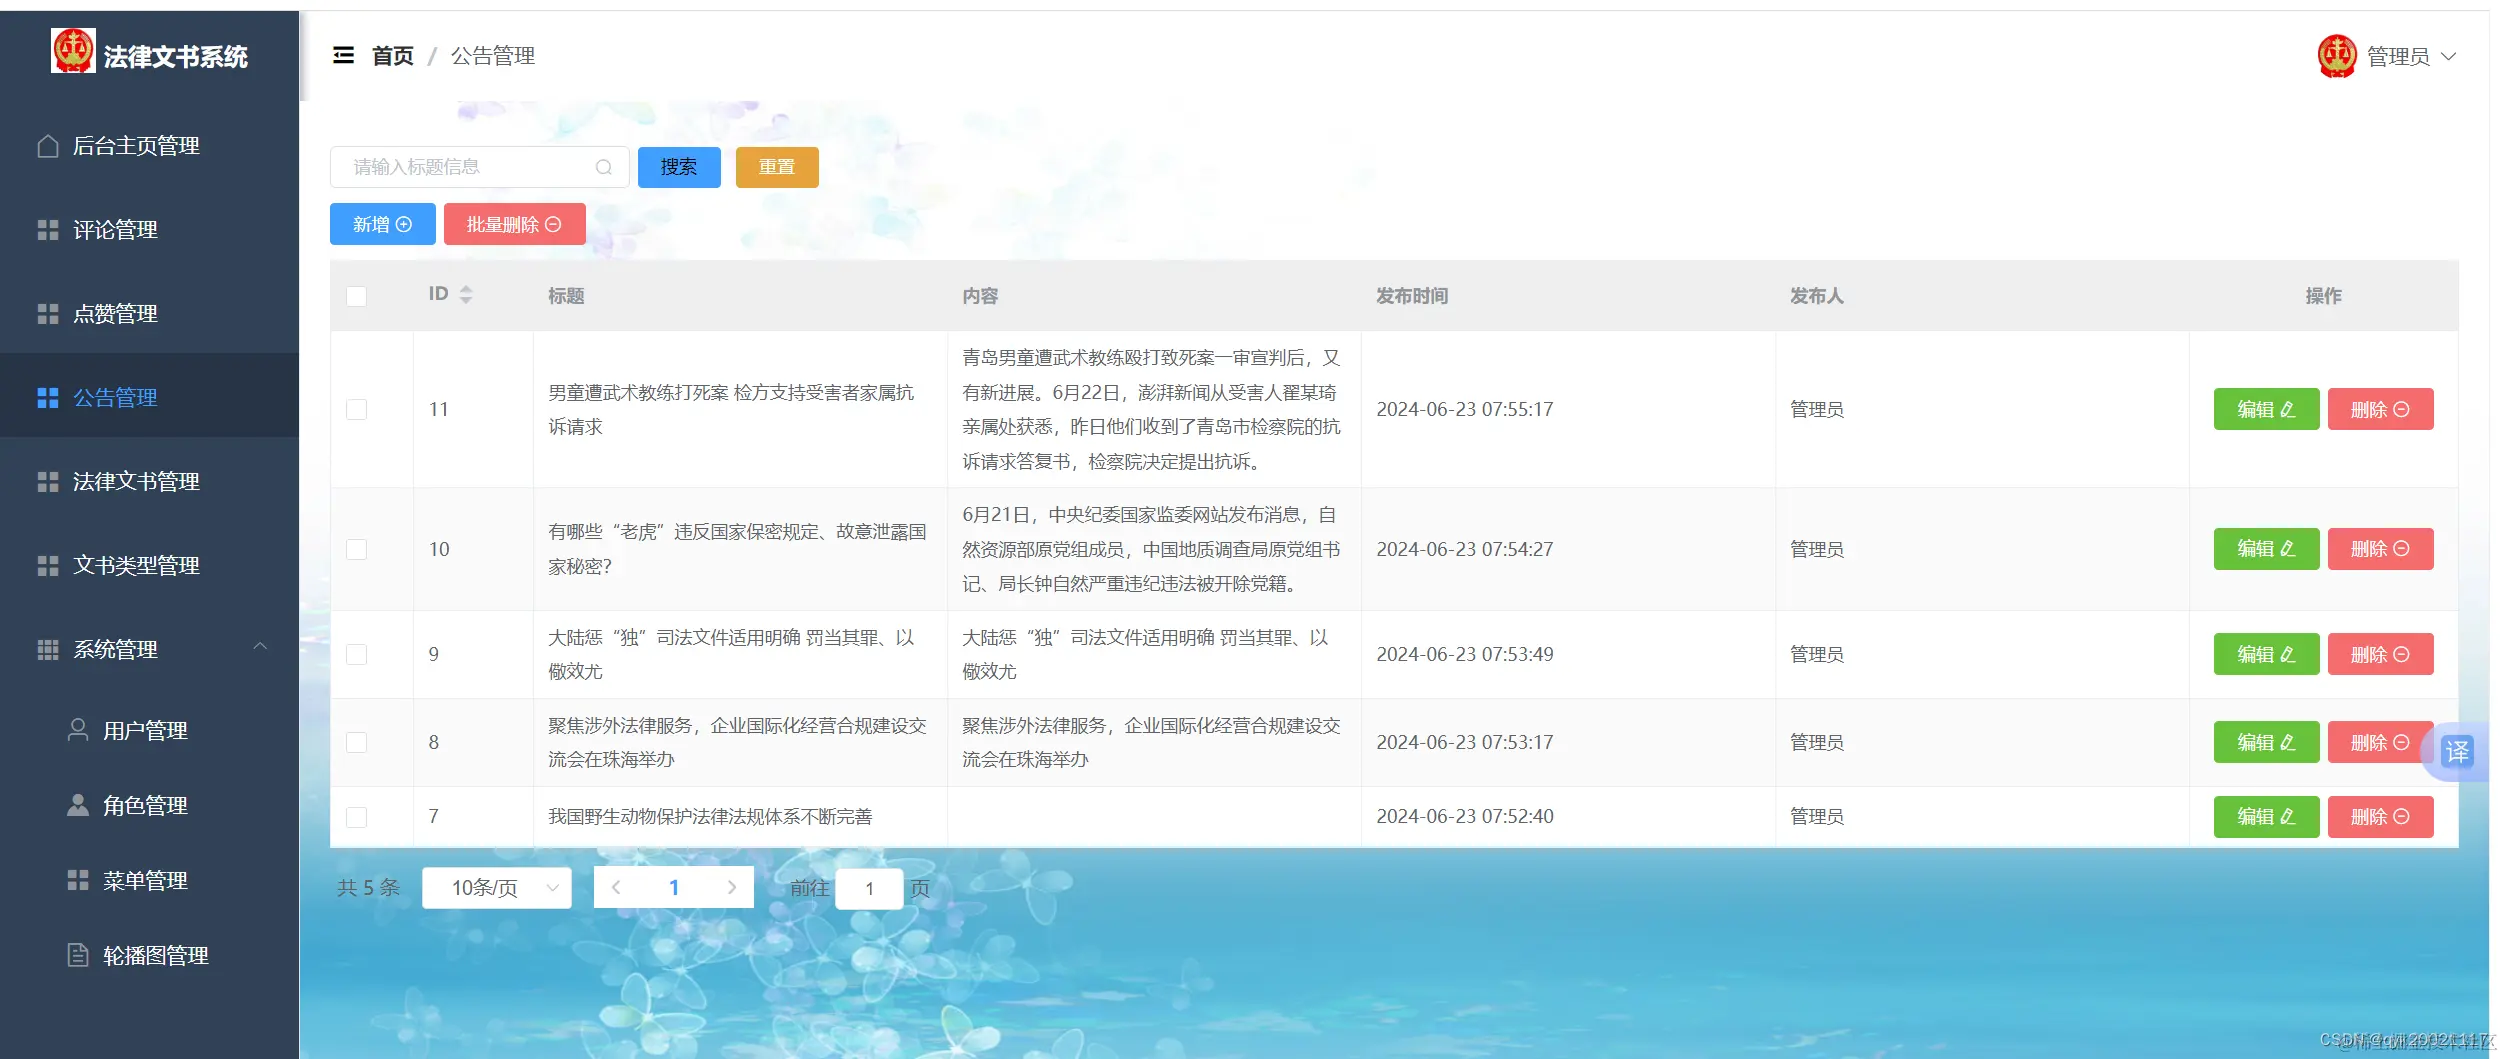Click the administrator avatar icon
The width and height of the screenshot is (2504, 1059).
(x=2337, y=56)
